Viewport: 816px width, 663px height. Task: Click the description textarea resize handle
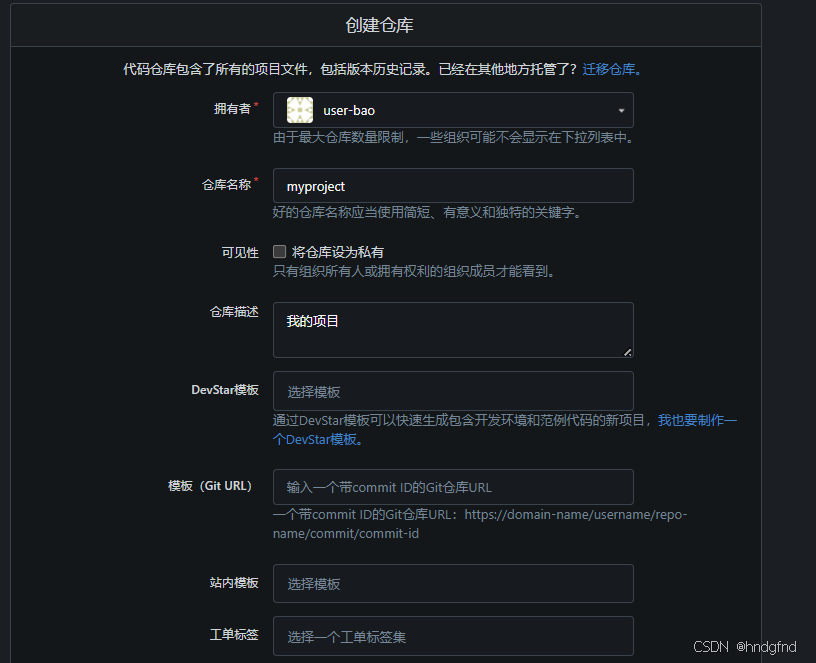[628, 353]
